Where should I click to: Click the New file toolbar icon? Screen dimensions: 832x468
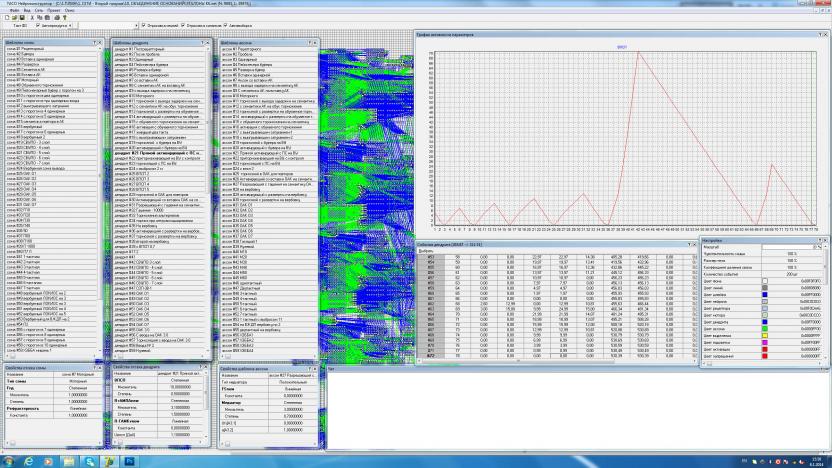[5, 17]
